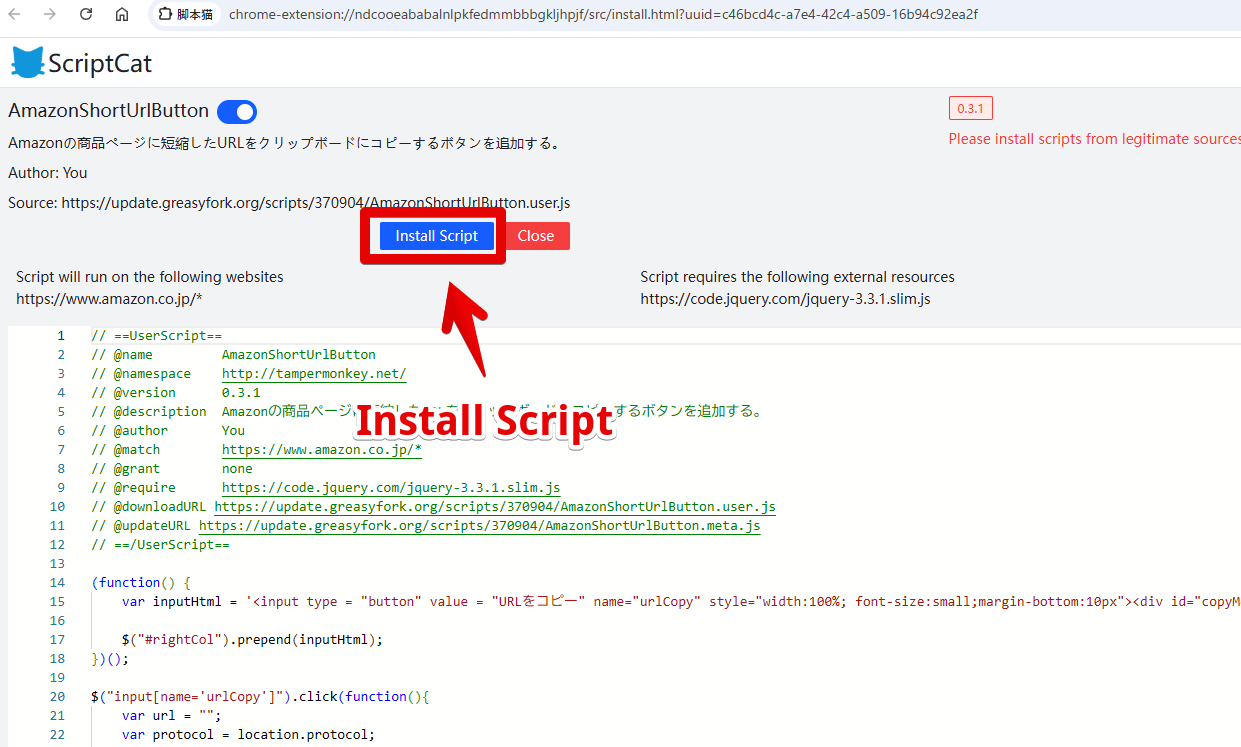
Task: Click the '// @author You' code line
Action: [168, 431]
